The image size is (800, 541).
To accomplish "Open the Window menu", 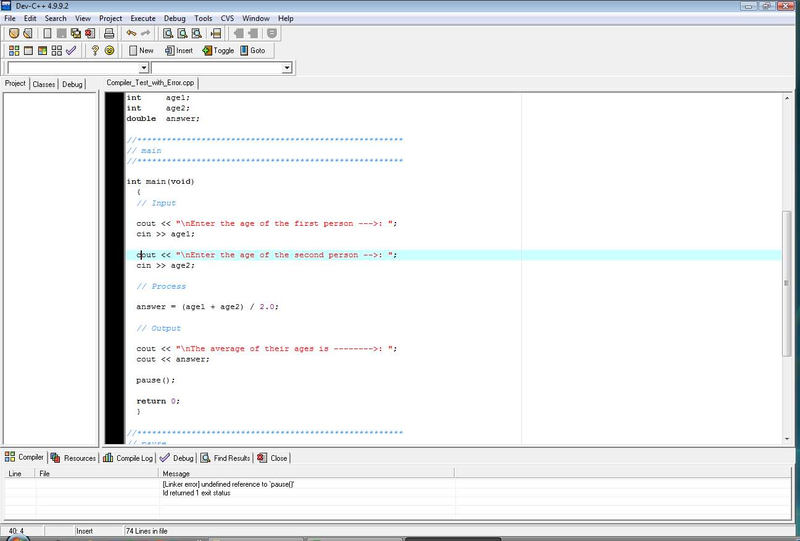I will (x=256, y=18).
